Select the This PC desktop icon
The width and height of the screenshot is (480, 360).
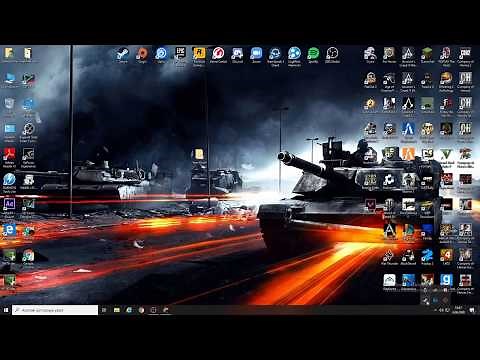tap(10, 79)
